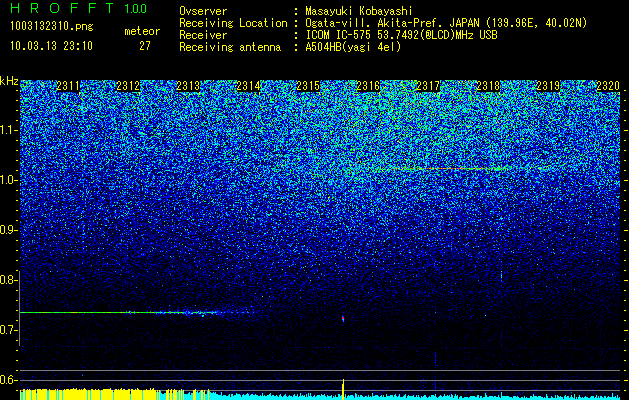Click the Ovserver label
Screen dimensions: 629x400
pyautogui.click(x=203, y=11)
